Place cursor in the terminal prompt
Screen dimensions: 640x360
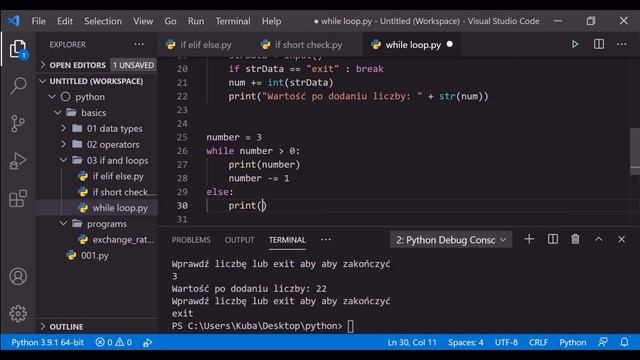pos(350,326)
